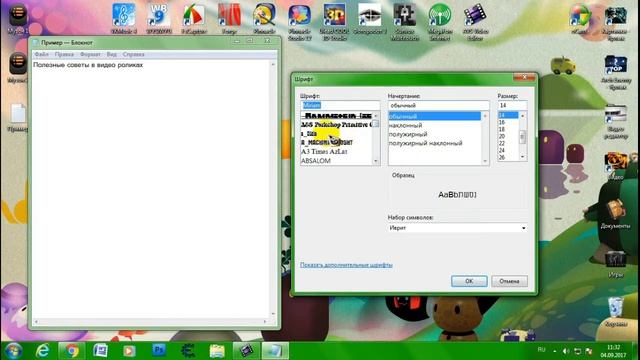Image resolution: width=640 pixels, height=360 pixels.
Task: Open the Набор символов dropdown
Action: click(x=457, y=228)
